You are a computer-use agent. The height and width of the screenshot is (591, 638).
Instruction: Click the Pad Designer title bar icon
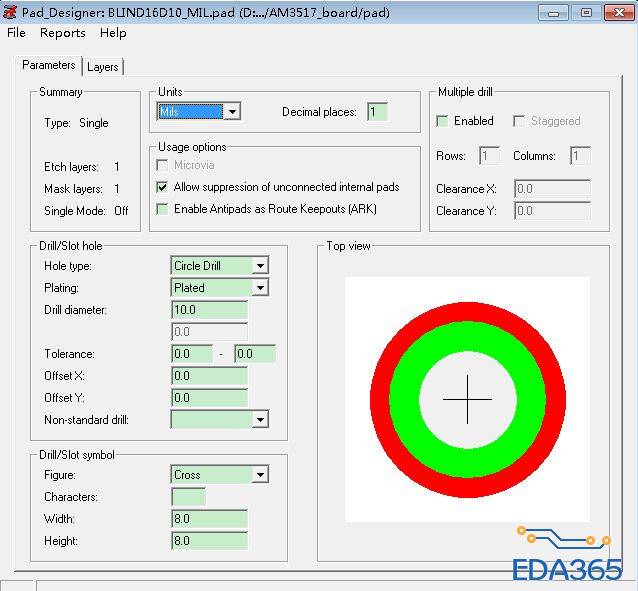coord(10,12)
